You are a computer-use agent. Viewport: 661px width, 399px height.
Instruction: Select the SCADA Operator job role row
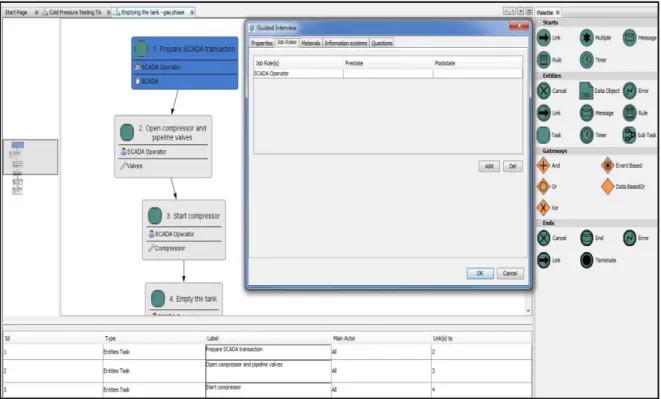point(388,73)
